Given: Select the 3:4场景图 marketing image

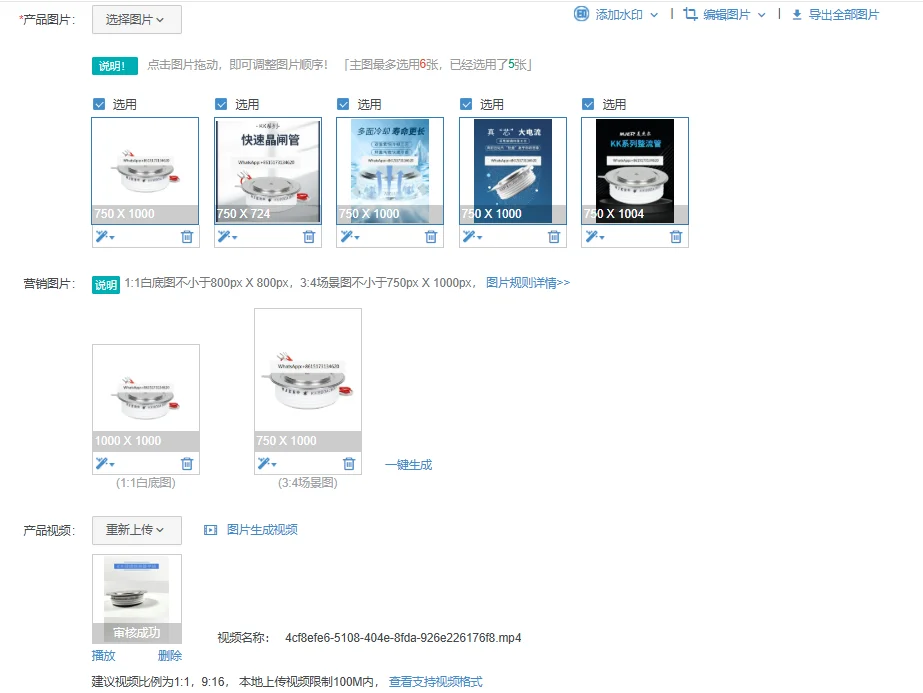Looking at the screenshot, I should (308, 380).
